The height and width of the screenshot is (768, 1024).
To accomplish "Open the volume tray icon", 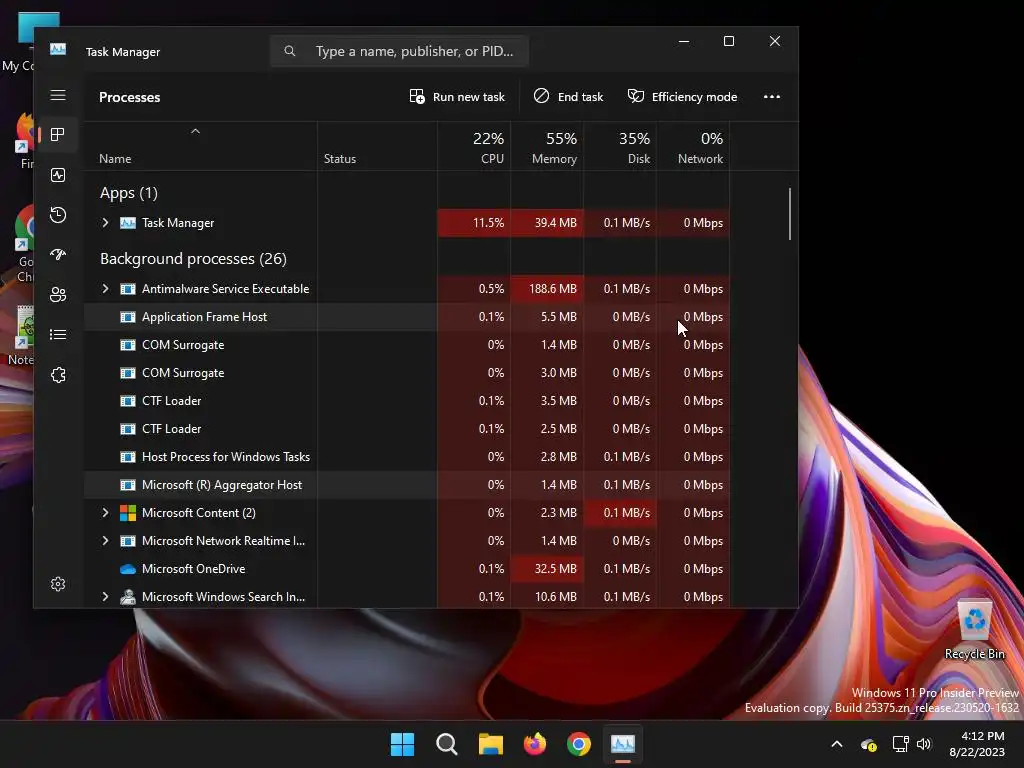I will coord(923,744).
